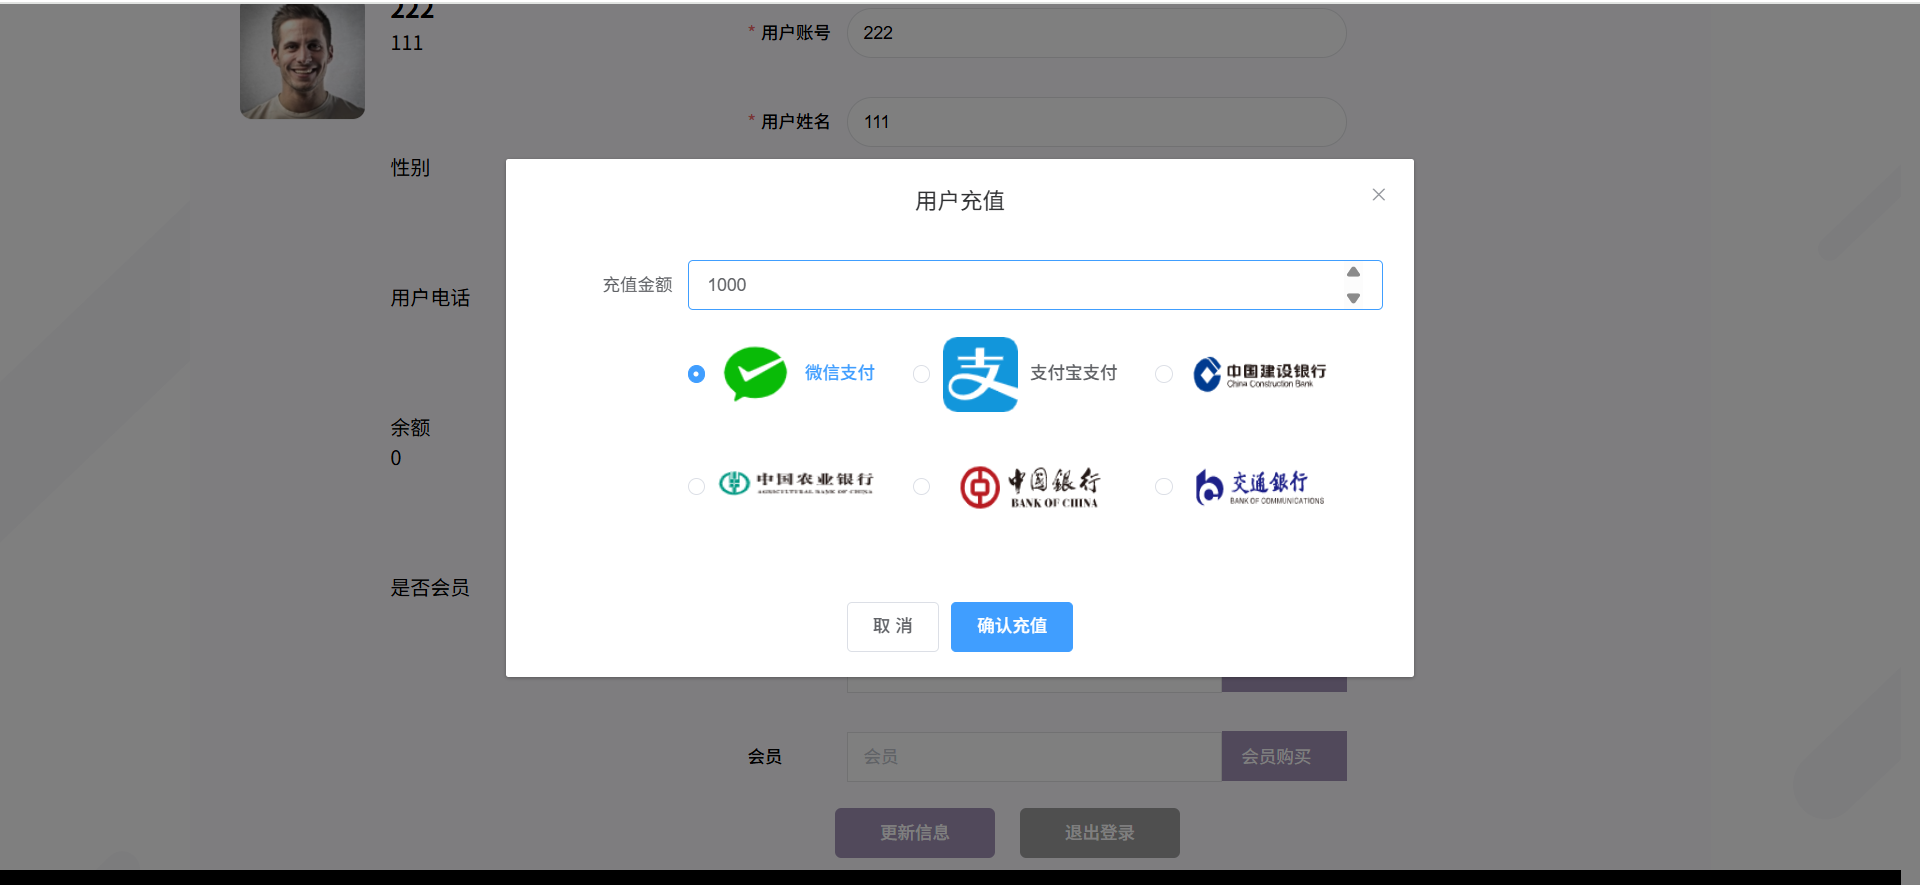Click the 性别 label in sidebar
This screenshot has width=1920, height=885.
(x=411, y=168)
